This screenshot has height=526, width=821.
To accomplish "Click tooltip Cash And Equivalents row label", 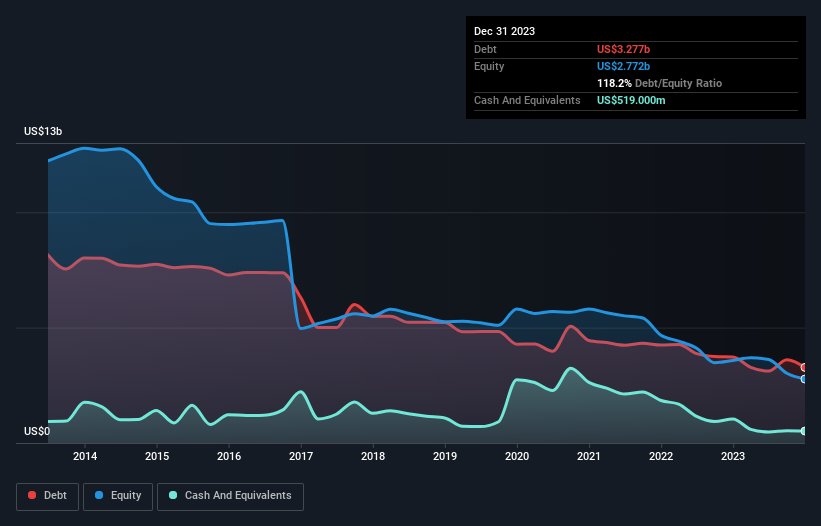I will [x=527, y=100].
